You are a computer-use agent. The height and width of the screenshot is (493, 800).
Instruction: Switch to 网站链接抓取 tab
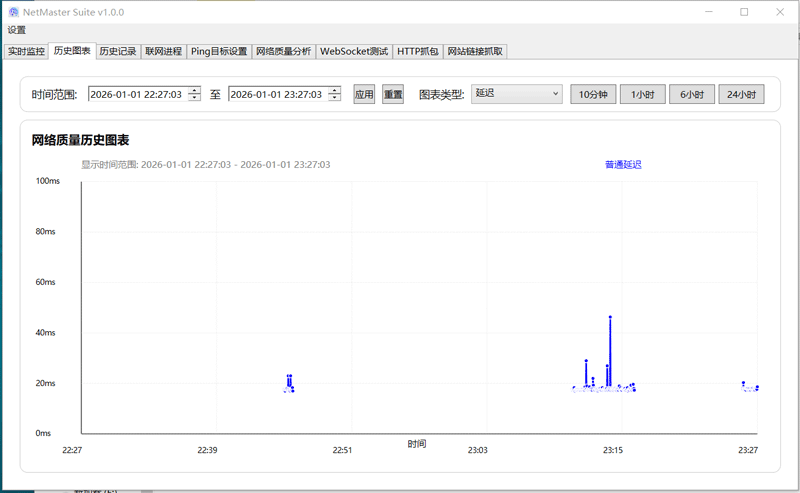475,51
